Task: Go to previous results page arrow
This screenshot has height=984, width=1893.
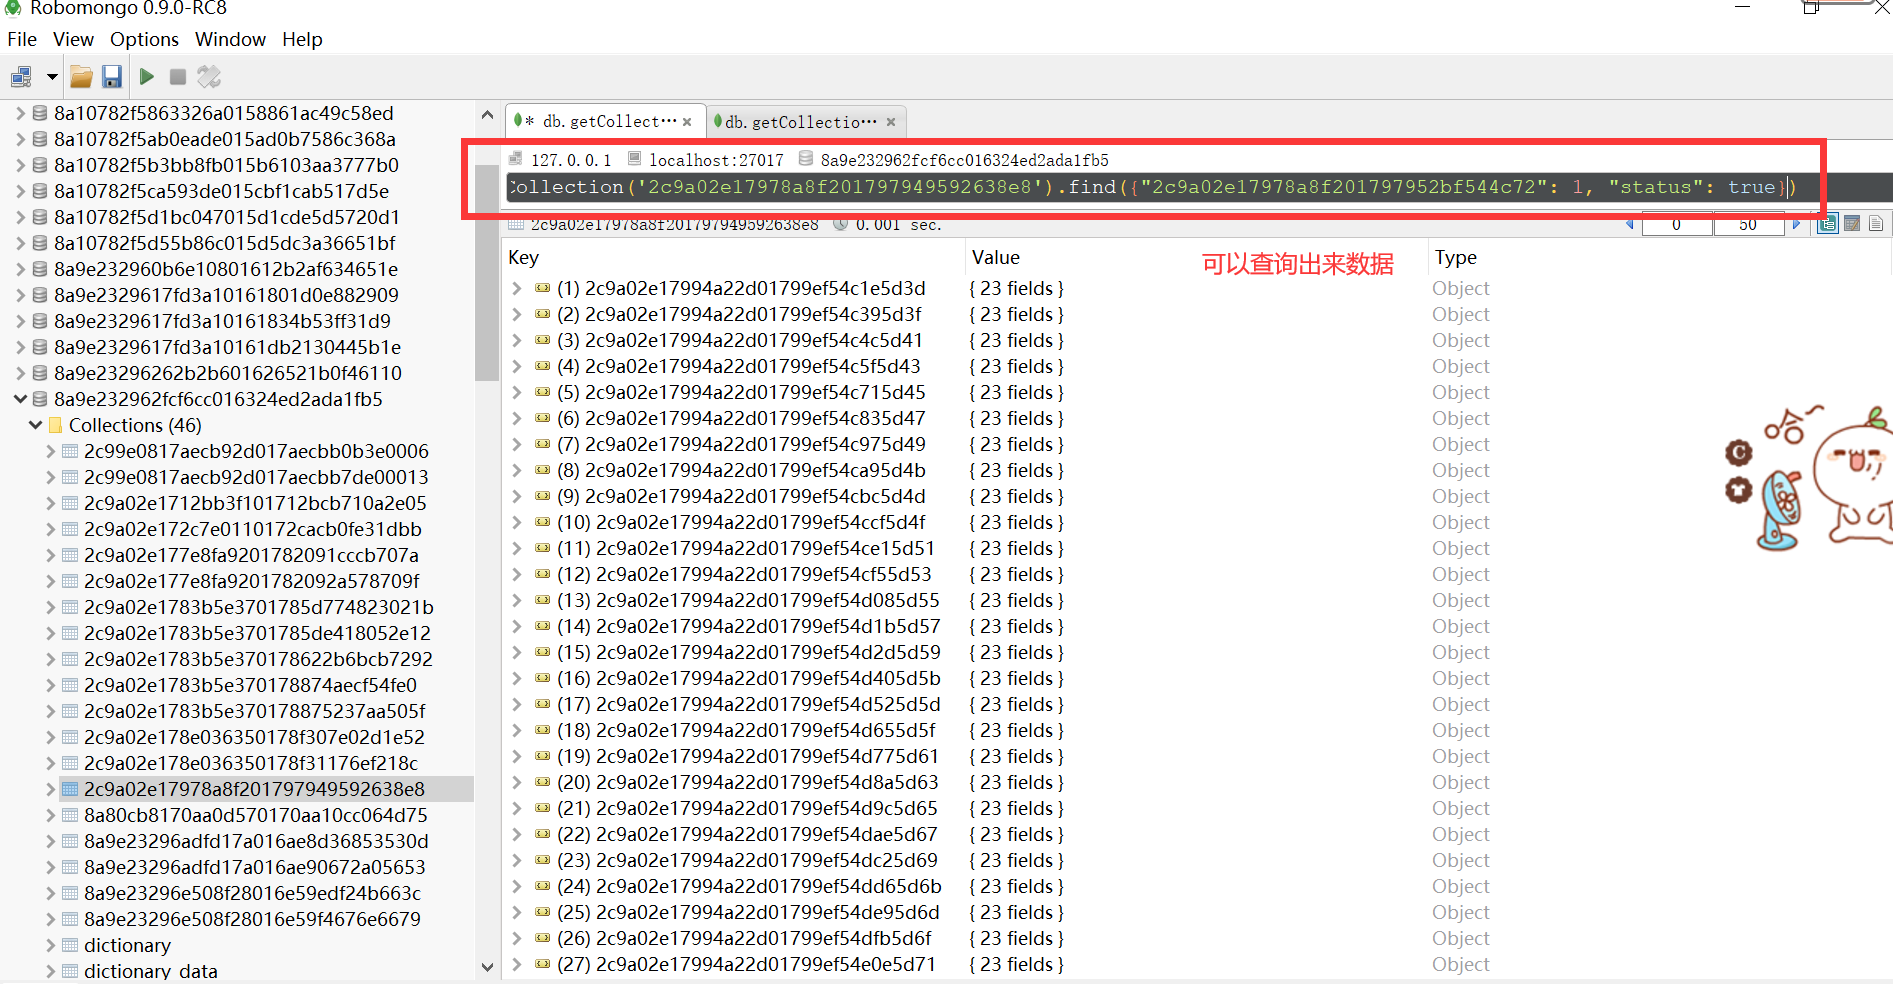Action: click(x=1630, y=224)
